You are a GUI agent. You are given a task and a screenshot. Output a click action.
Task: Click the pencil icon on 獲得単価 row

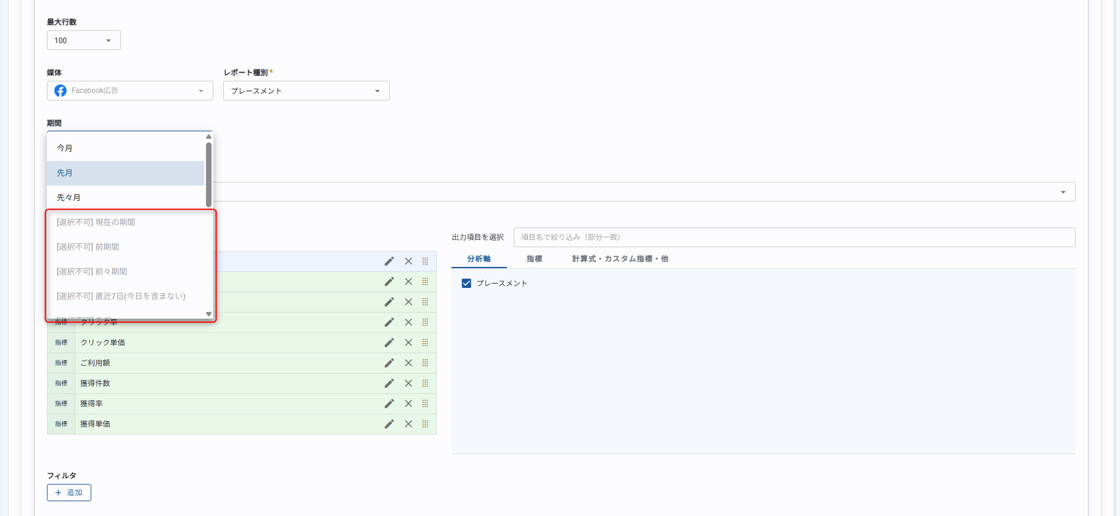click(x=389, y=424)
